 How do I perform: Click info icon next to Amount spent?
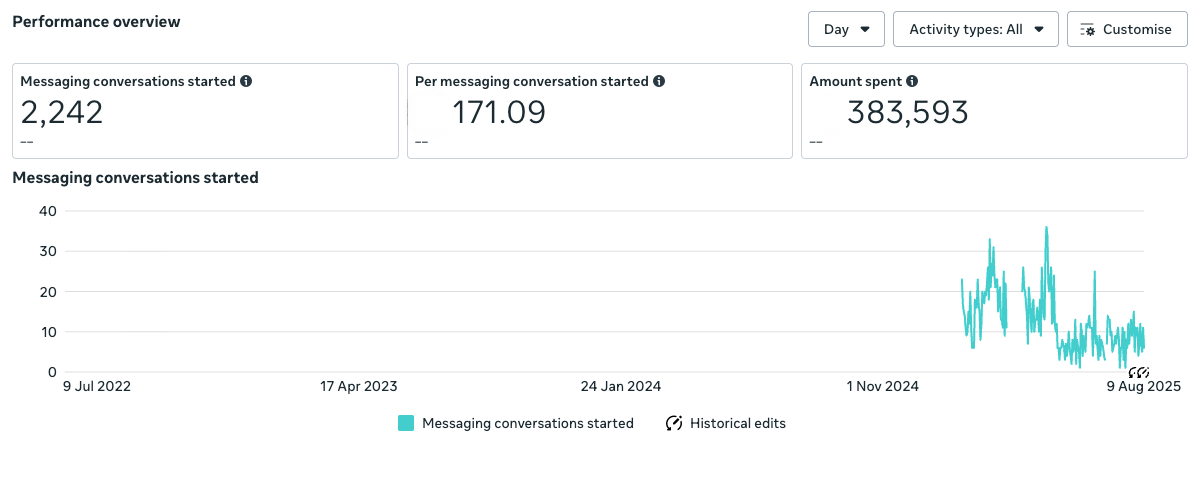[912, 81]
